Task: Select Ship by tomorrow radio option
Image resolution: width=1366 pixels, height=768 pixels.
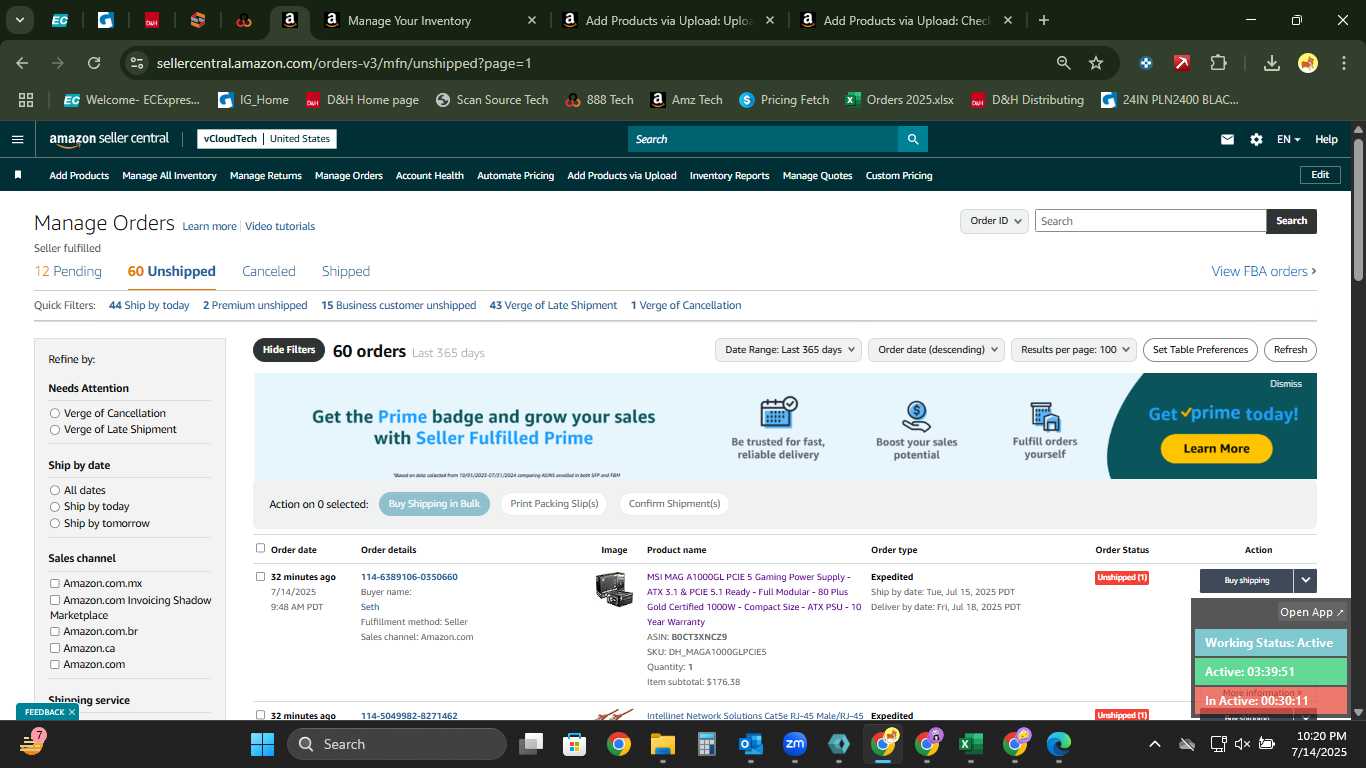Action: 55,523
